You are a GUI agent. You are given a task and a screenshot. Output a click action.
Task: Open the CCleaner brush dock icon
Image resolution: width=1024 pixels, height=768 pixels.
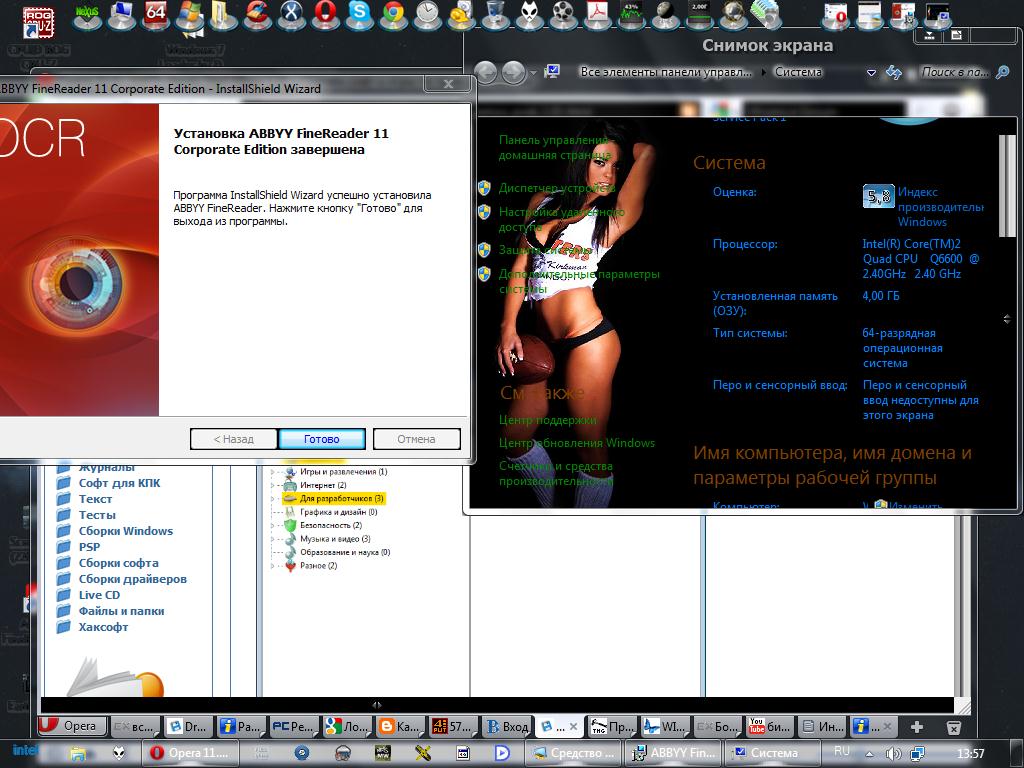(x=257, y=14)
